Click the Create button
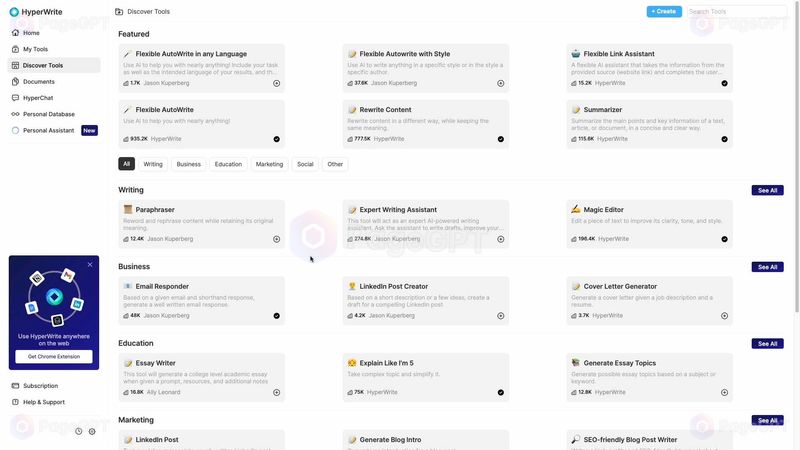This screenshot has height=450, width=800. (x=664, y=11)
